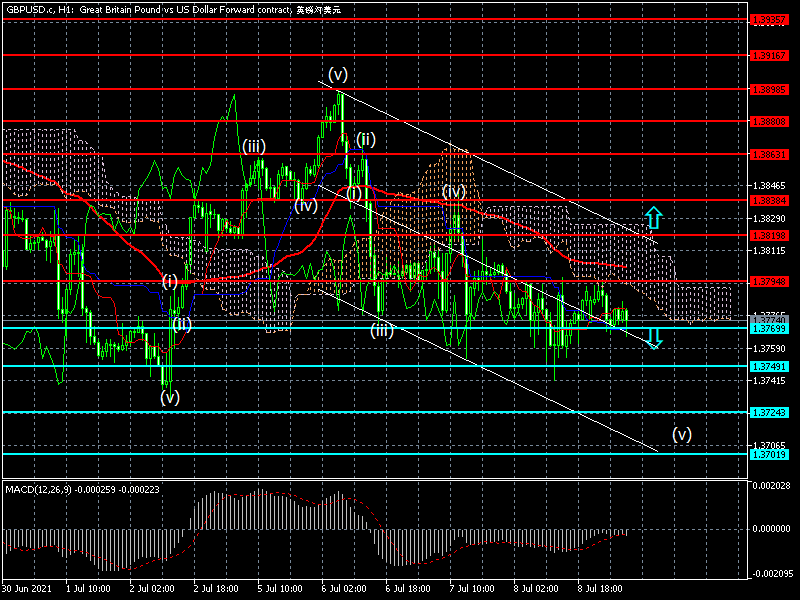Select the (v) wave label at the chart peak

[338, 74]
